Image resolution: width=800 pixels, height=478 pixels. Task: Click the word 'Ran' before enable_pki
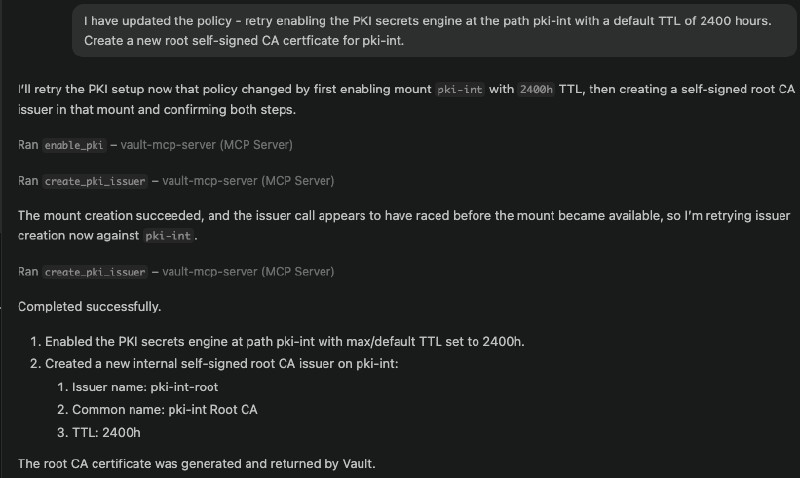tap(28, 145)
